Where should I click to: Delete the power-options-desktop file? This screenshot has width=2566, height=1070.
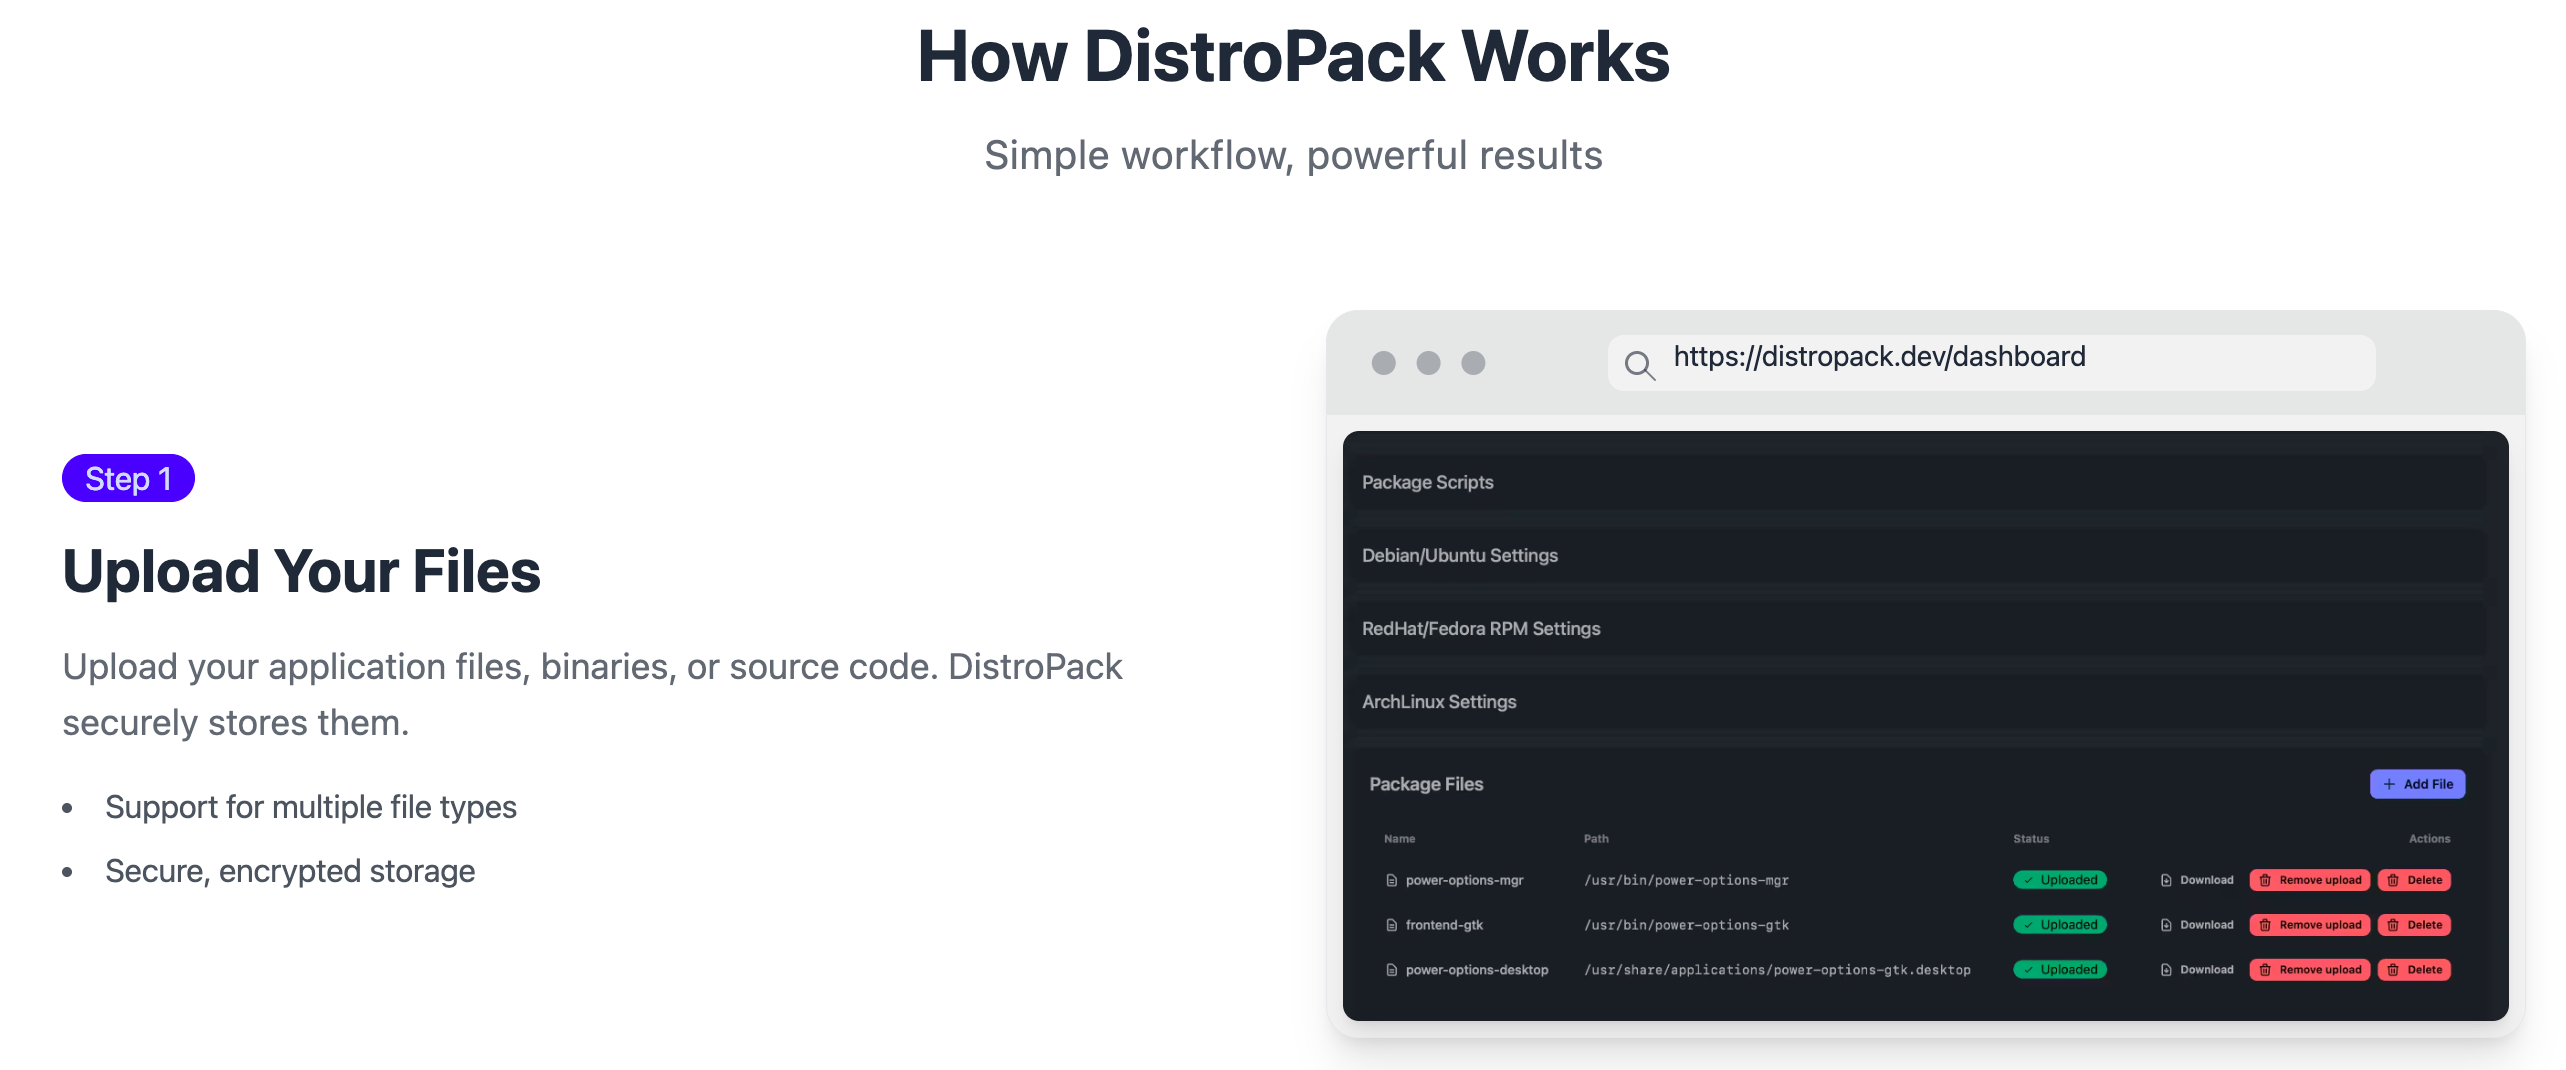[2415, 970]
